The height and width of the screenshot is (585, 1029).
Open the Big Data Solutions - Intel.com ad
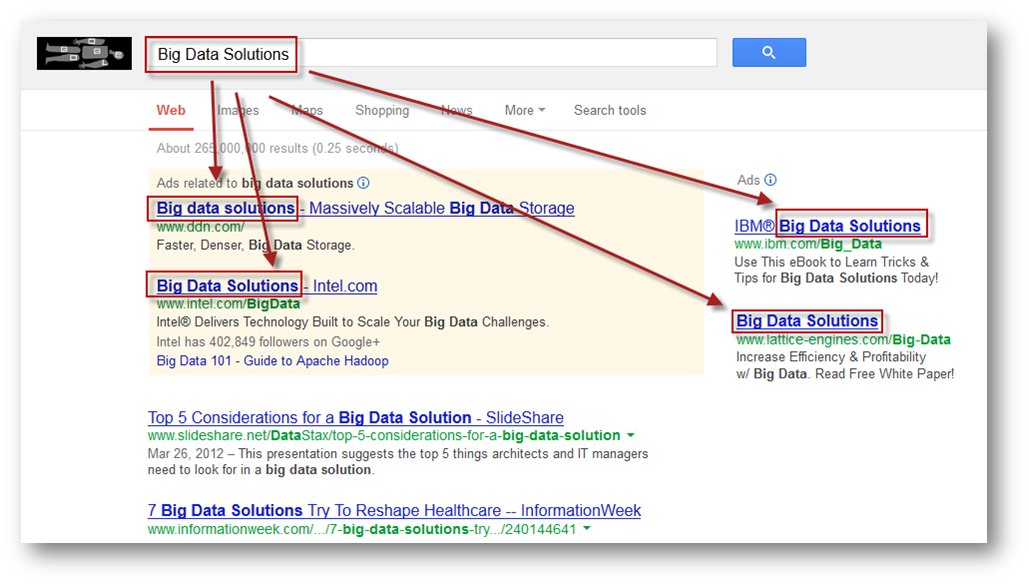pos(267,286)
